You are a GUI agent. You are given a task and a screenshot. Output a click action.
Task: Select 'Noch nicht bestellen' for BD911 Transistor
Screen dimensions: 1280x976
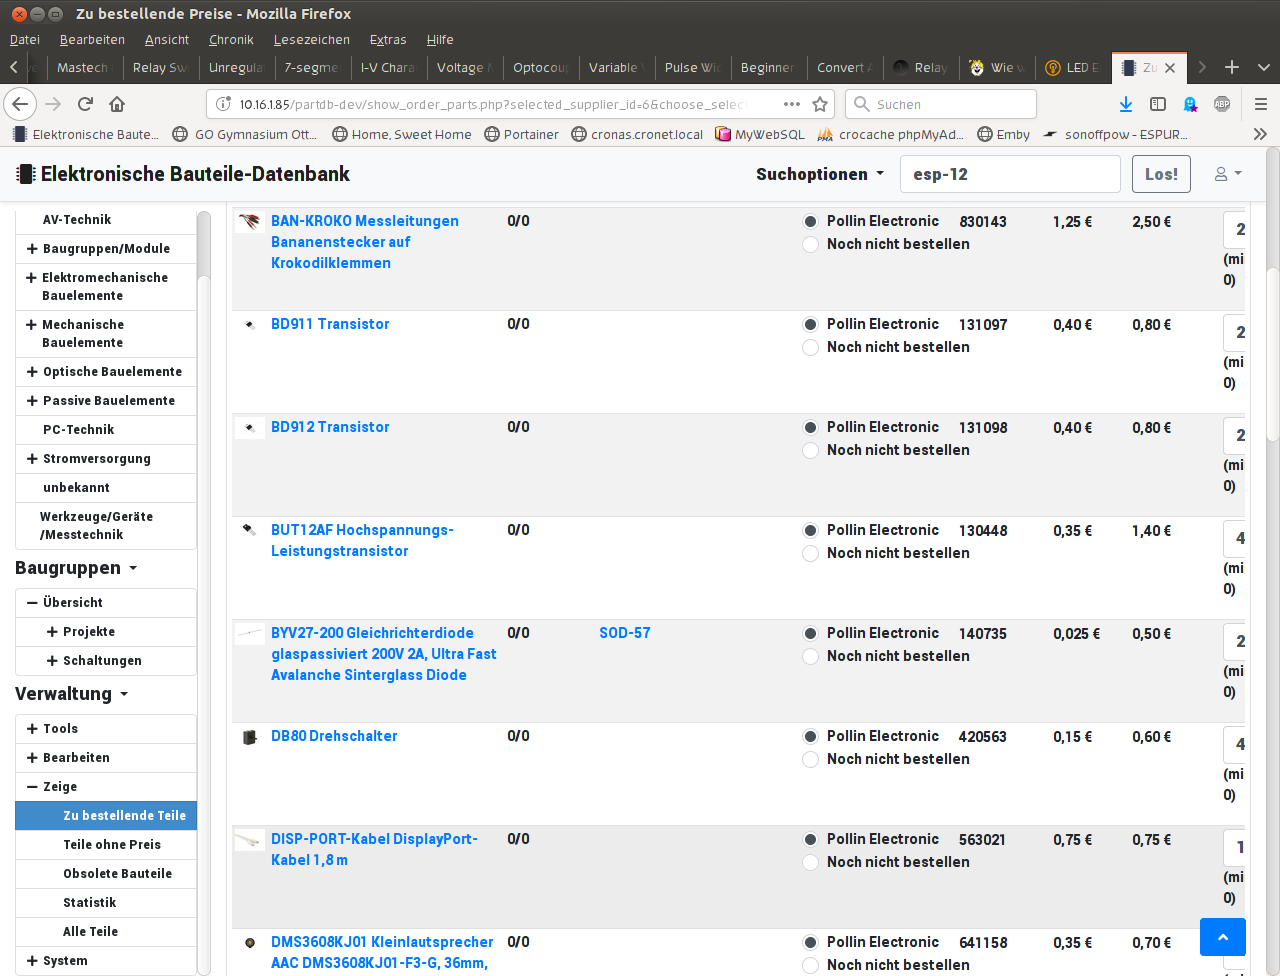pos(811,348)
